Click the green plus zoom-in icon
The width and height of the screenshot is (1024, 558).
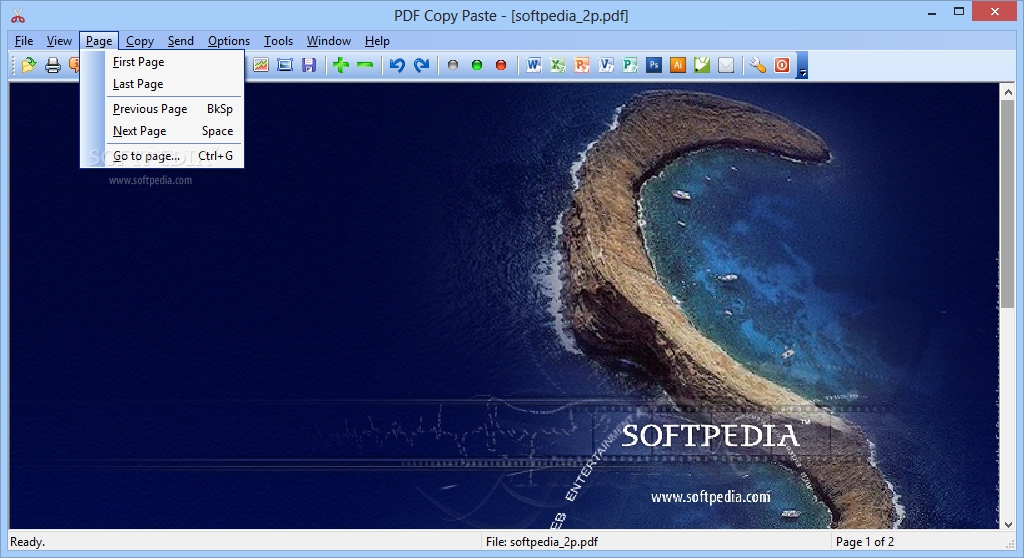coord(341,65)
